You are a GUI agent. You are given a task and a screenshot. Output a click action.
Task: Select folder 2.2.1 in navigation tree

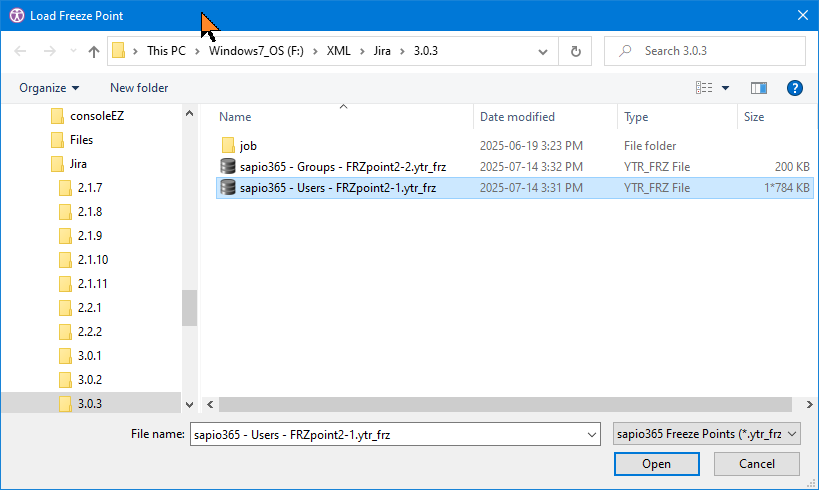tap(90, 307)
